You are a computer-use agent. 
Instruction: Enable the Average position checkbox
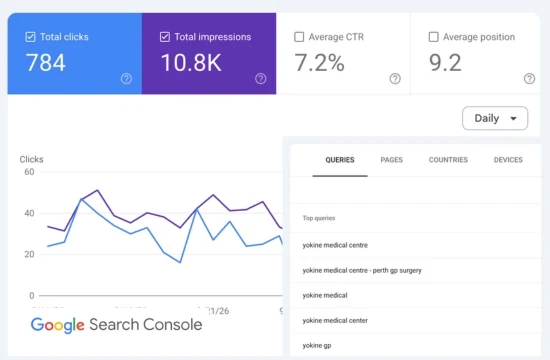[x=434, y=37]
